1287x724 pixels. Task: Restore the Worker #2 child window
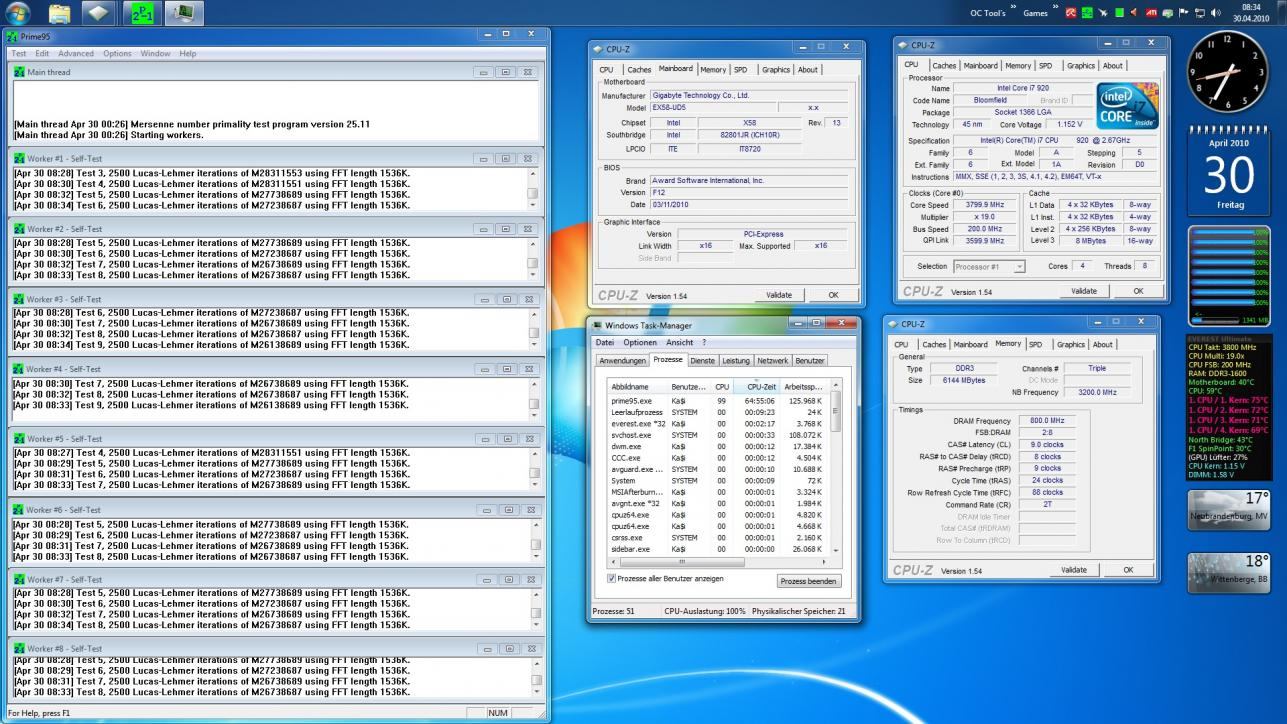(506, 229)
